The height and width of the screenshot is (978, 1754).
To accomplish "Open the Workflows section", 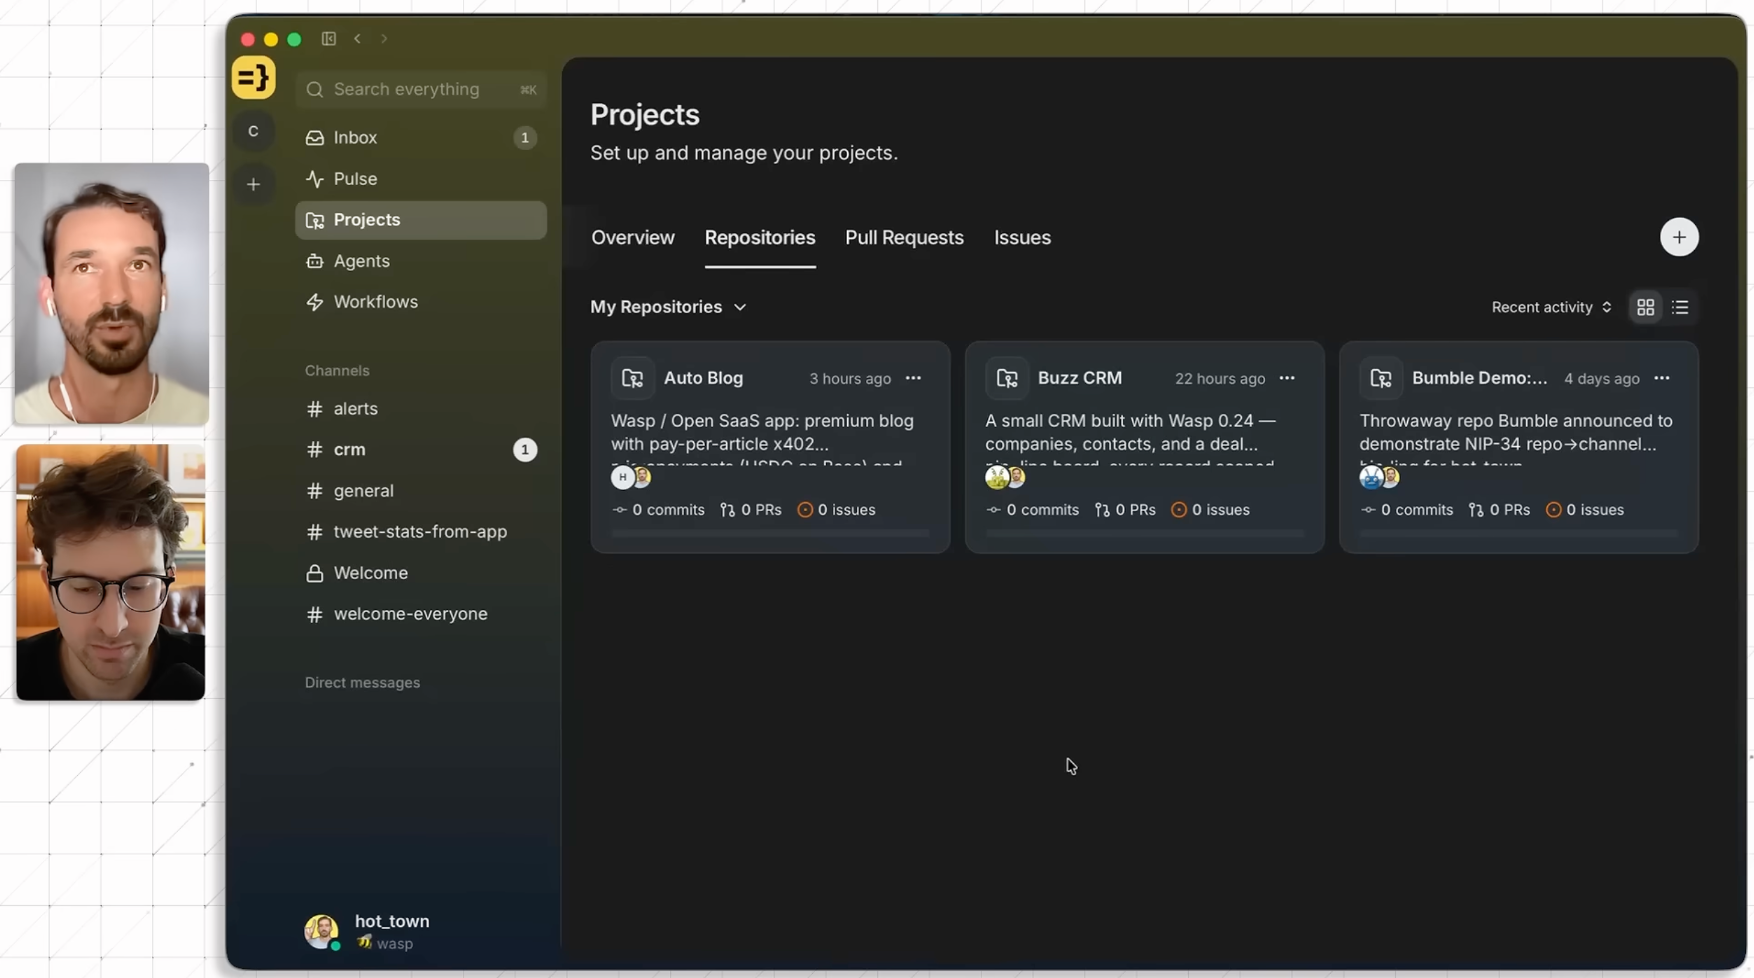I will pyautogui.click(x=421, y=302).
